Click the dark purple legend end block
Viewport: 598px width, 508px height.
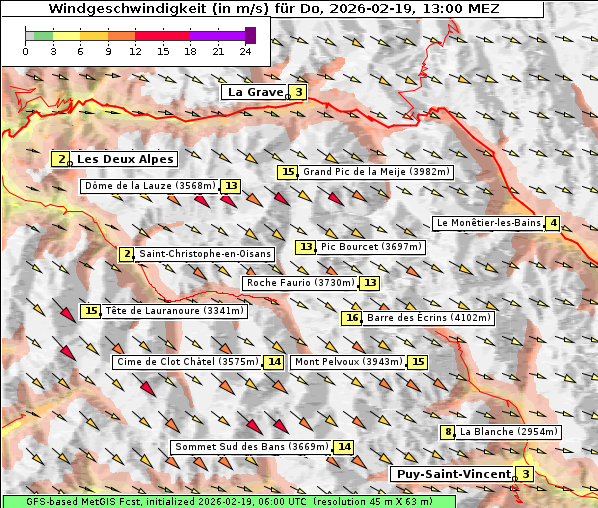click(251, 35)
